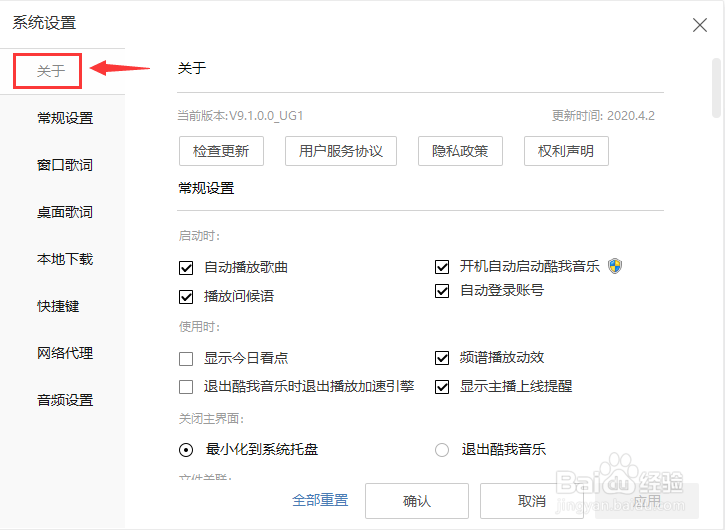Toggle 播放问候语 checkbox

pos(186,296)
